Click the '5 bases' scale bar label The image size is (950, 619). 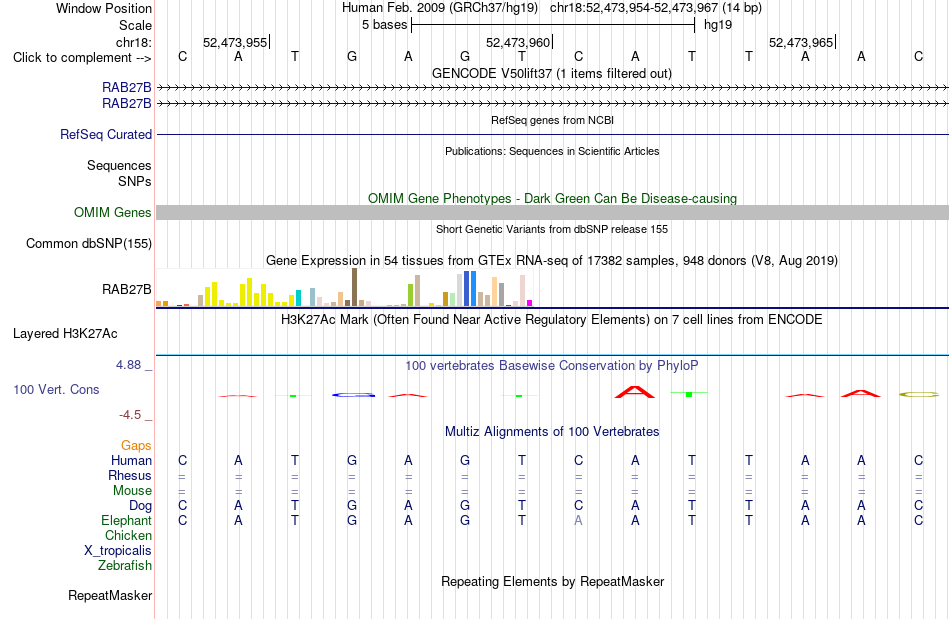pyautogui.click(x=385, y=25)
